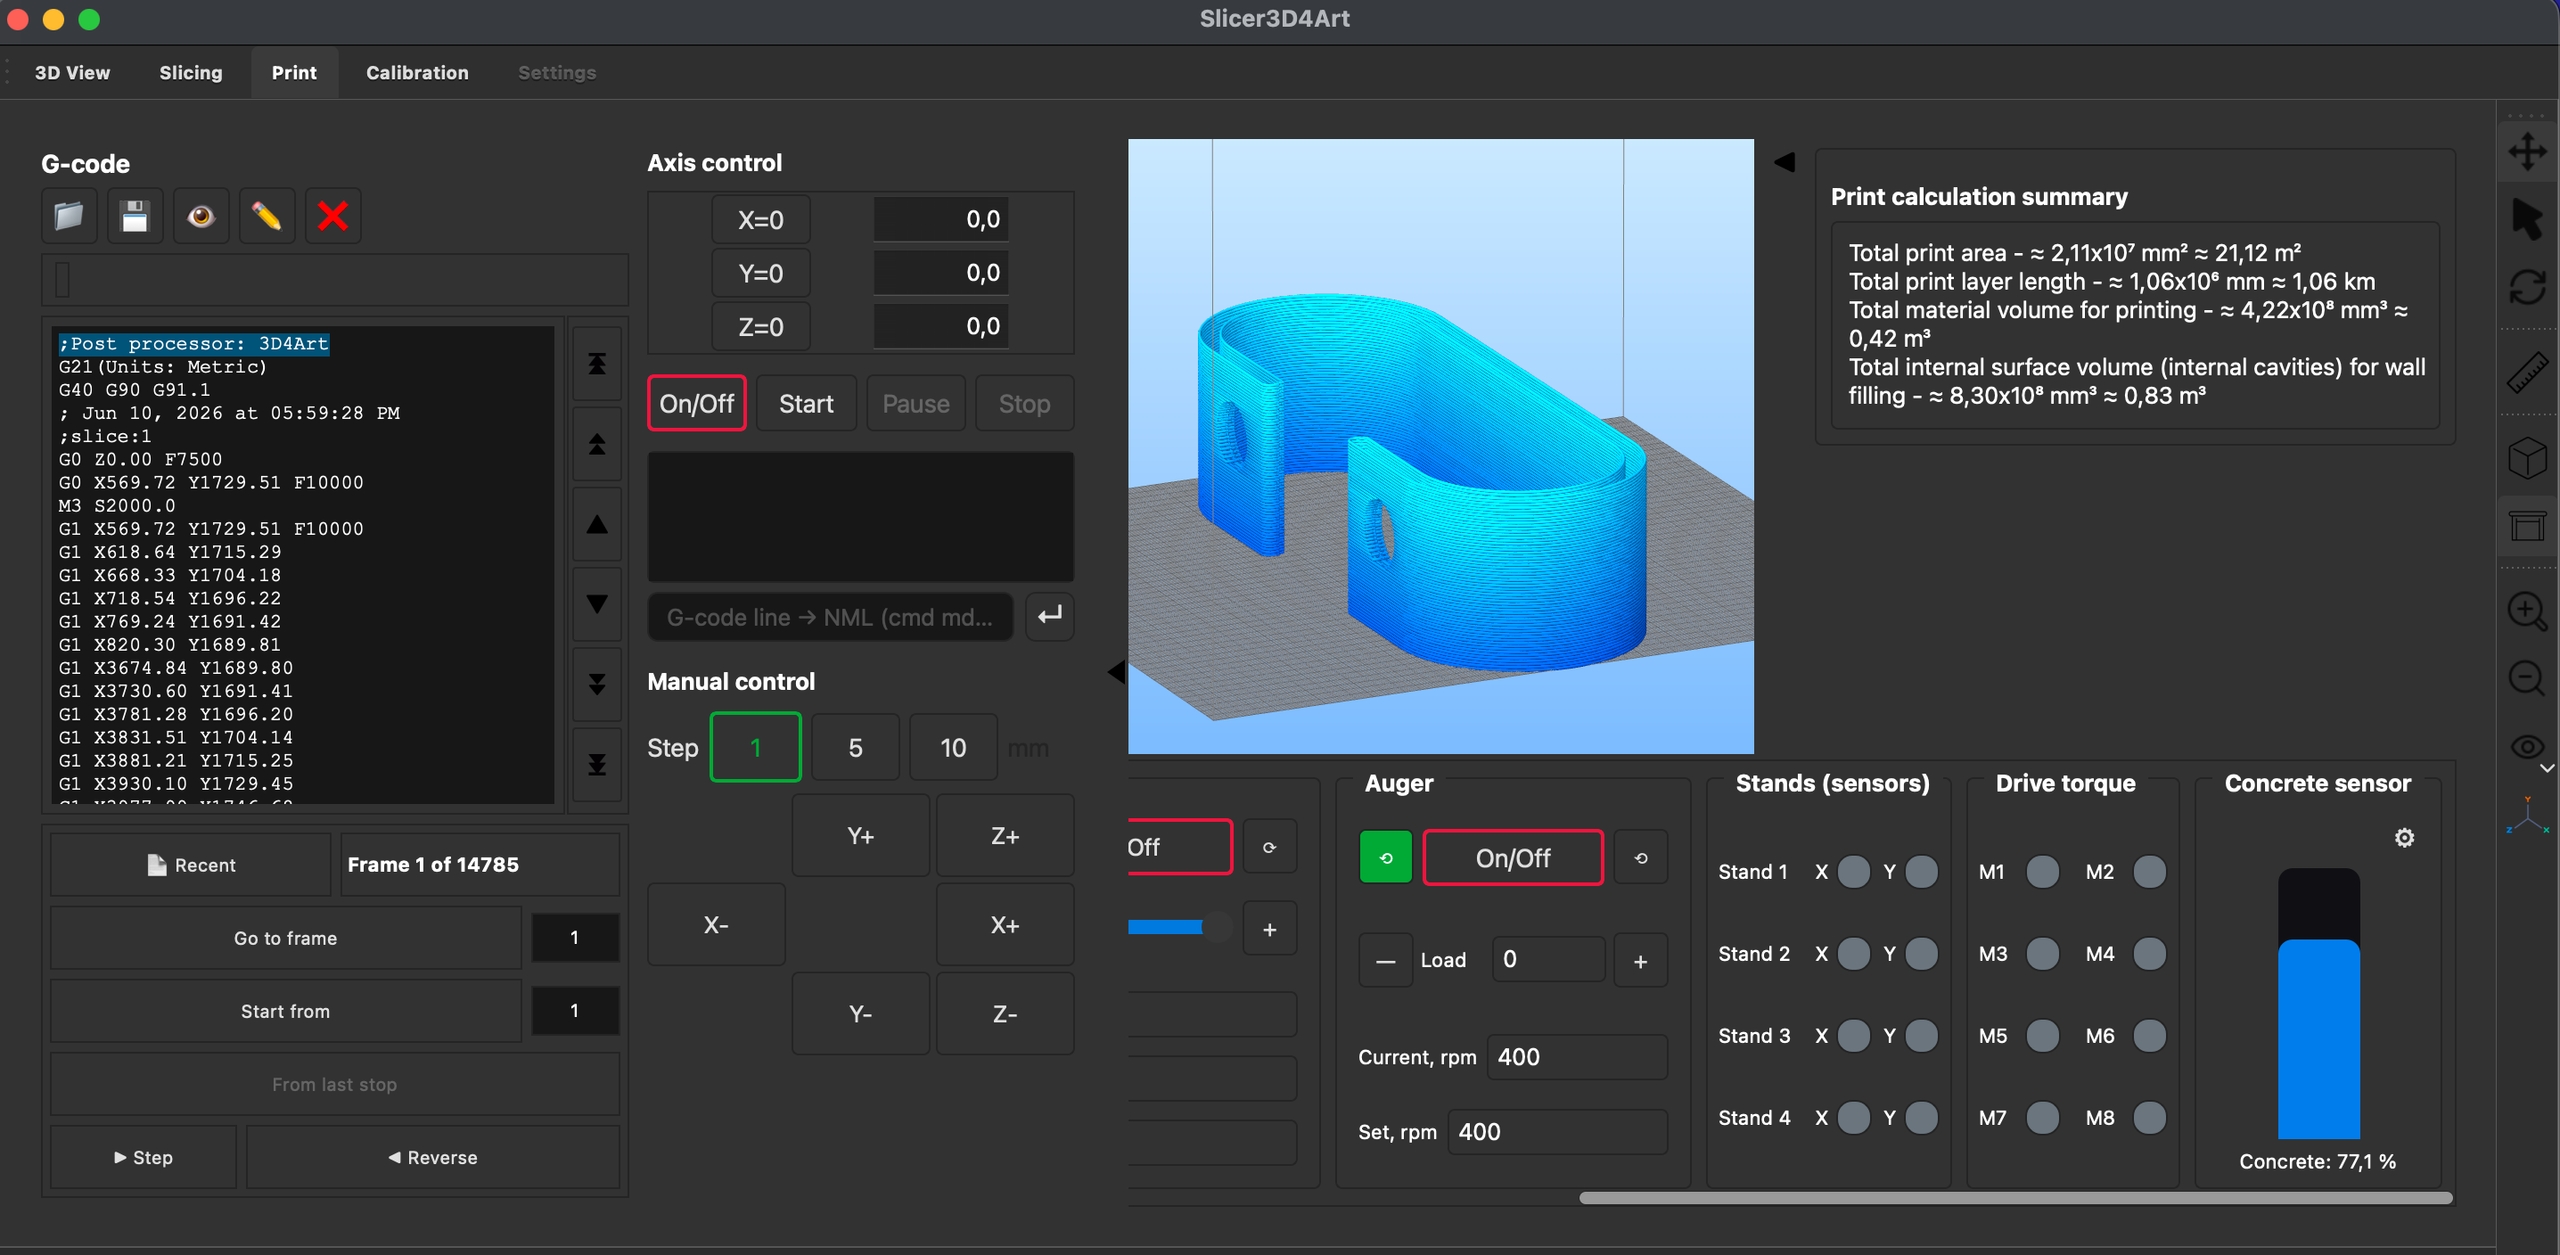This screenshot has height=1255, width=2560.
Task: Select step size 1 mm
Action: coord(755,748)
